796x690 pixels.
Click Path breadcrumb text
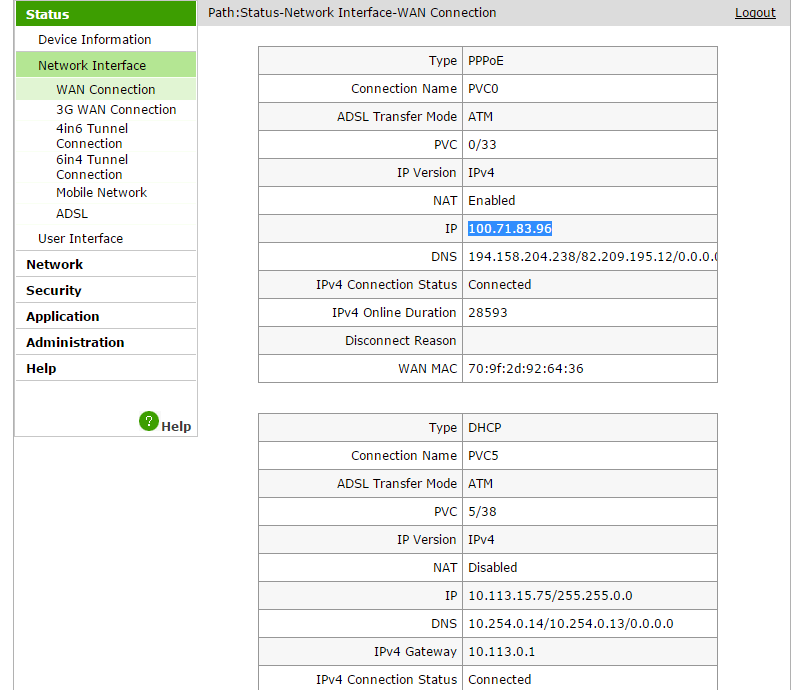point(352,13)
